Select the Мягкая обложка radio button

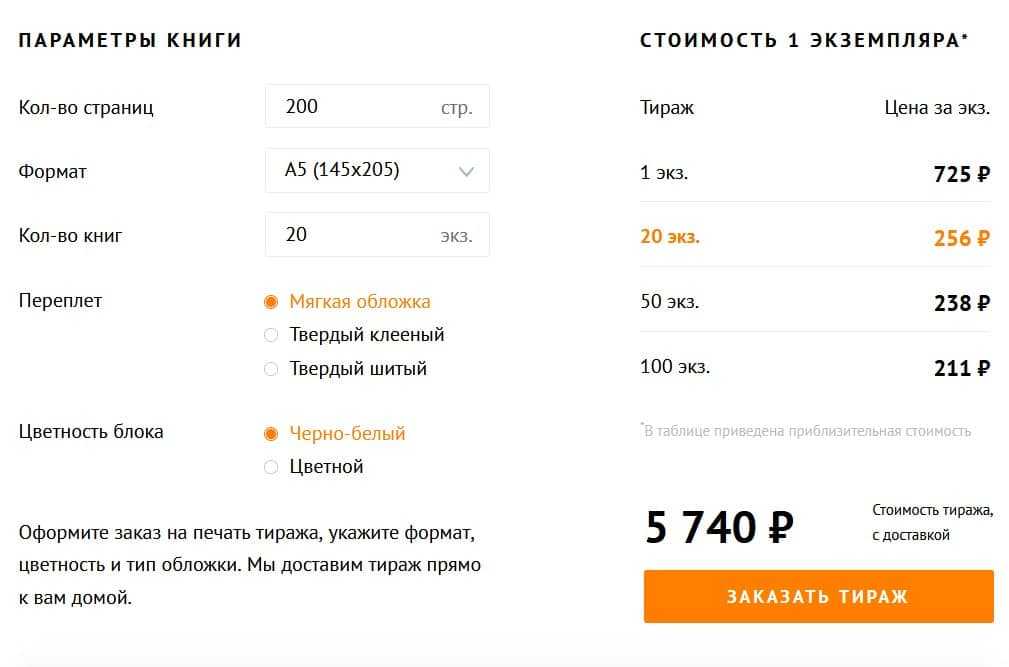pos(271,302)
